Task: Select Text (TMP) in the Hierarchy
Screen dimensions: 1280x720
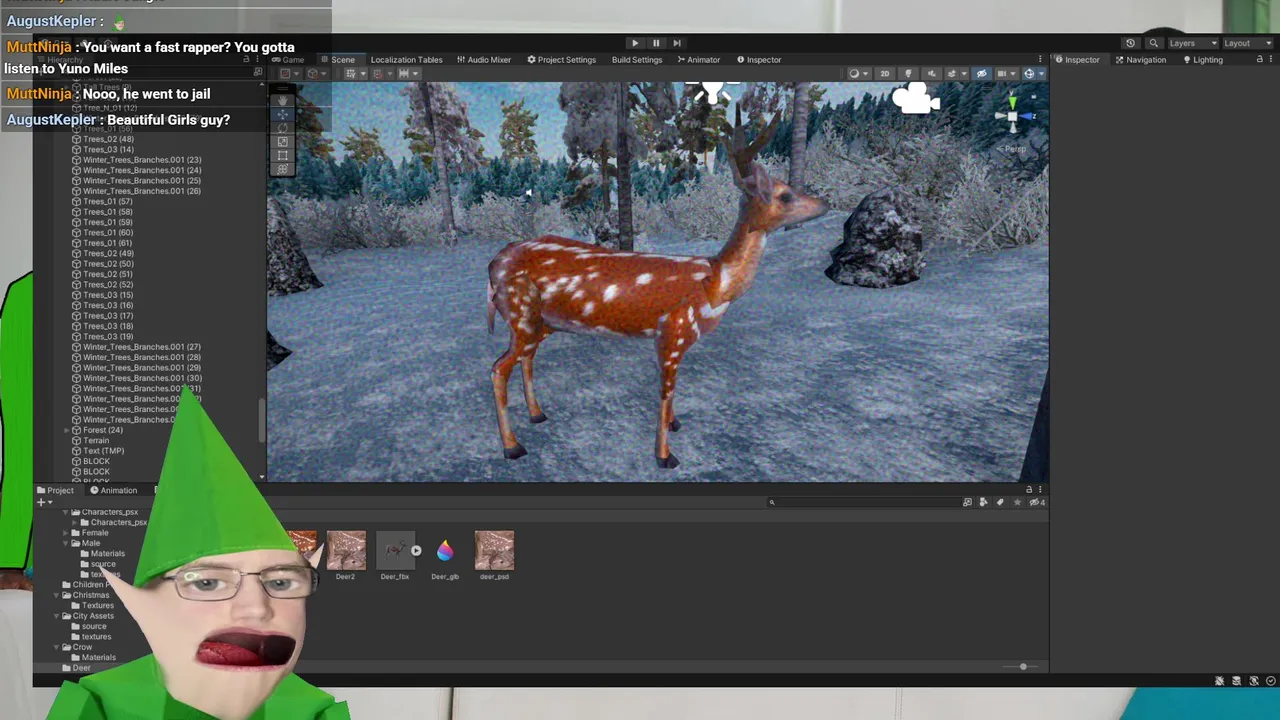Action: click(103, 451)
